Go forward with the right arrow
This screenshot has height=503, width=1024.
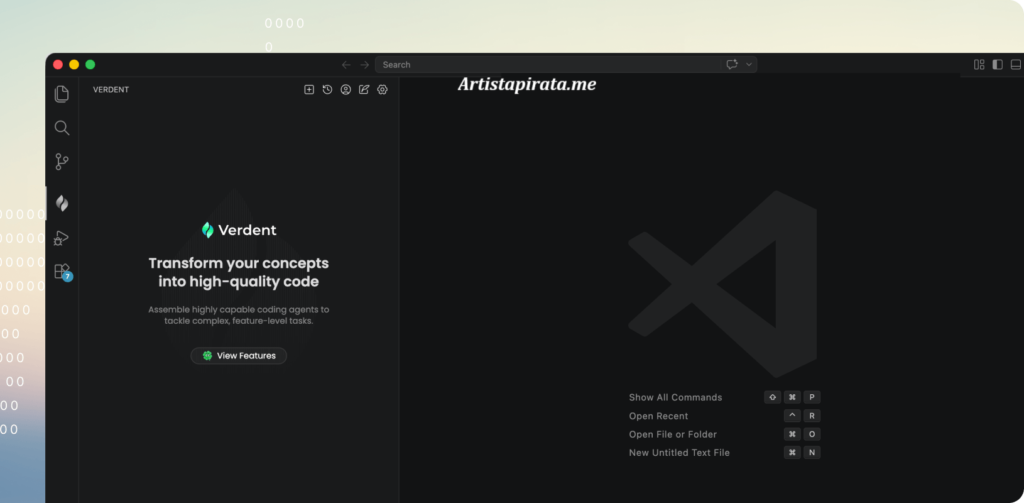coord(364,65)
